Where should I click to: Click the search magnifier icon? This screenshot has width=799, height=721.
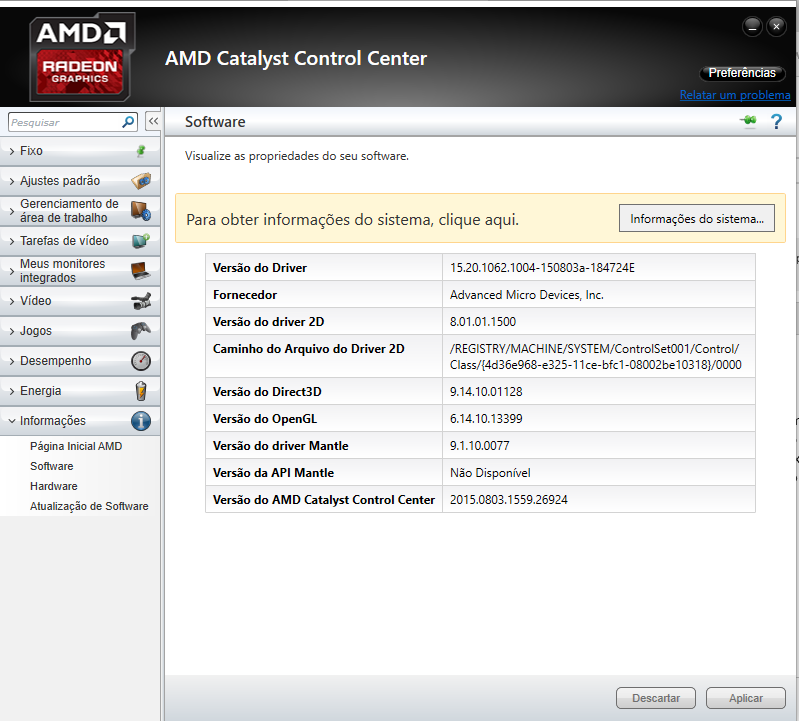pyautogui.click(x=128, y=122)
